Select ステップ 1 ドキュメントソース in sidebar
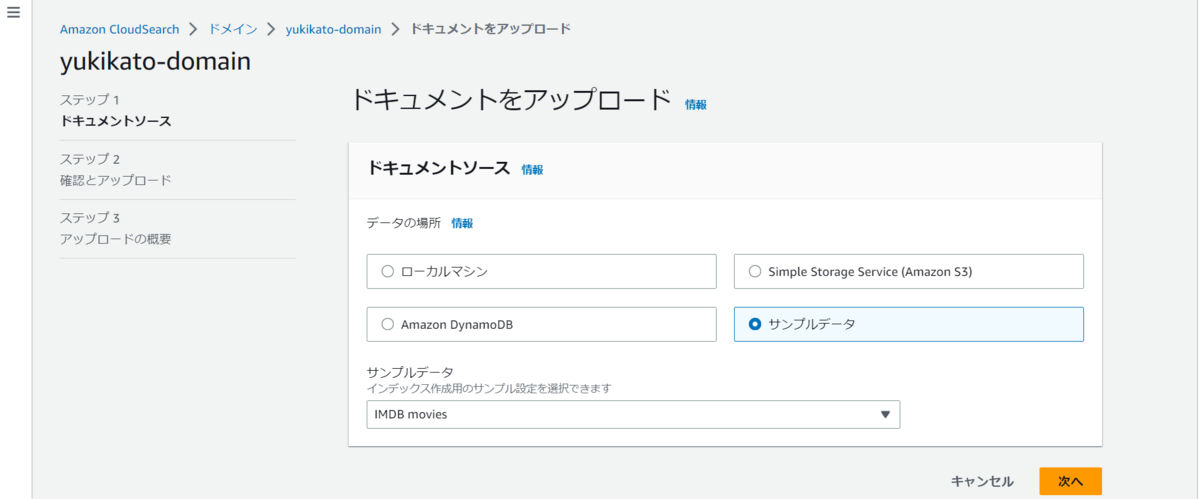This screenshot has height=499, width=1200. [115, 111]
